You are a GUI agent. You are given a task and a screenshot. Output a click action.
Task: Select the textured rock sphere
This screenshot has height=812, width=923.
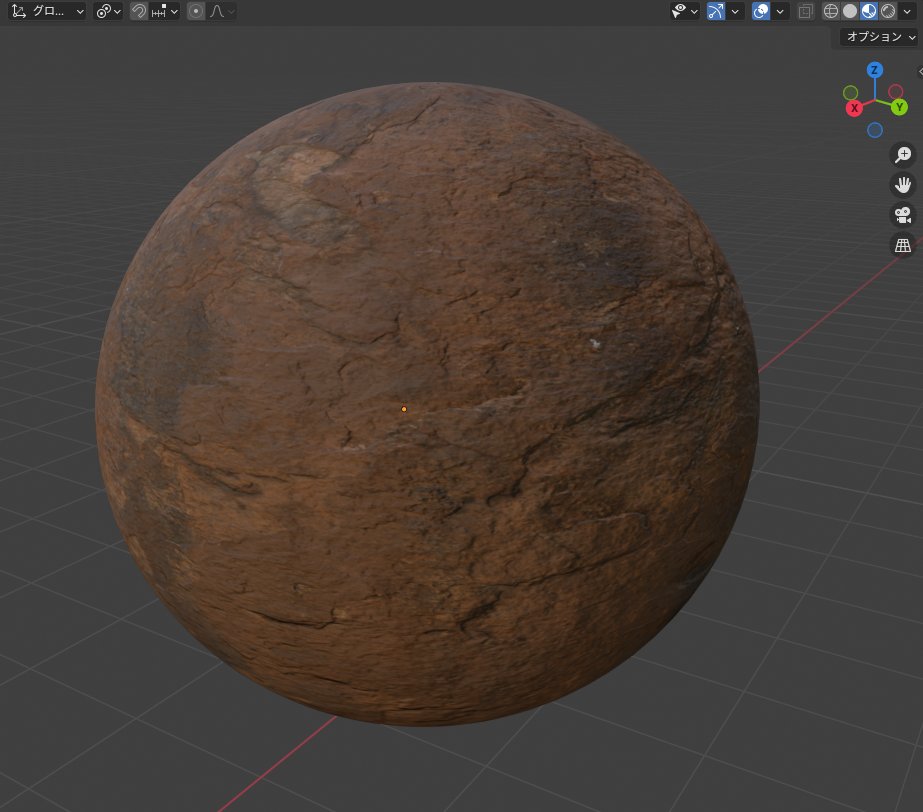(x=427, y=404)
